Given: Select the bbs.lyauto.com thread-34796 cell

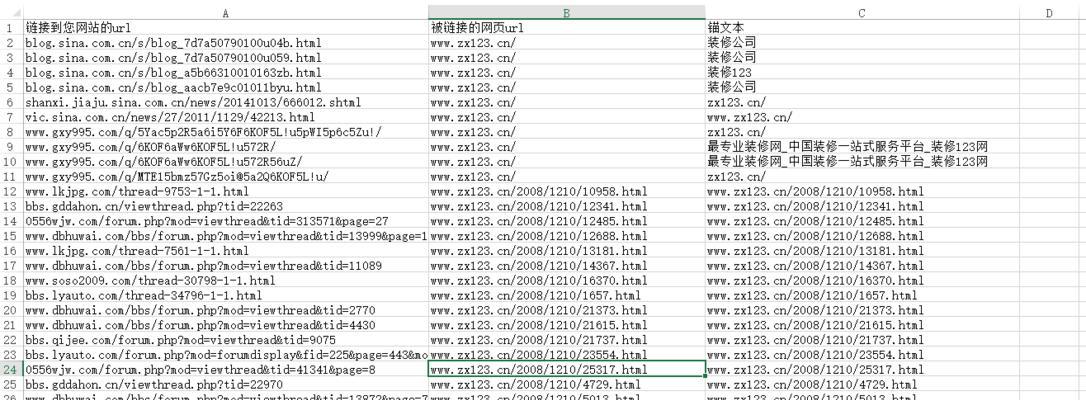Looking at the screenshot, I should point(135,296).
